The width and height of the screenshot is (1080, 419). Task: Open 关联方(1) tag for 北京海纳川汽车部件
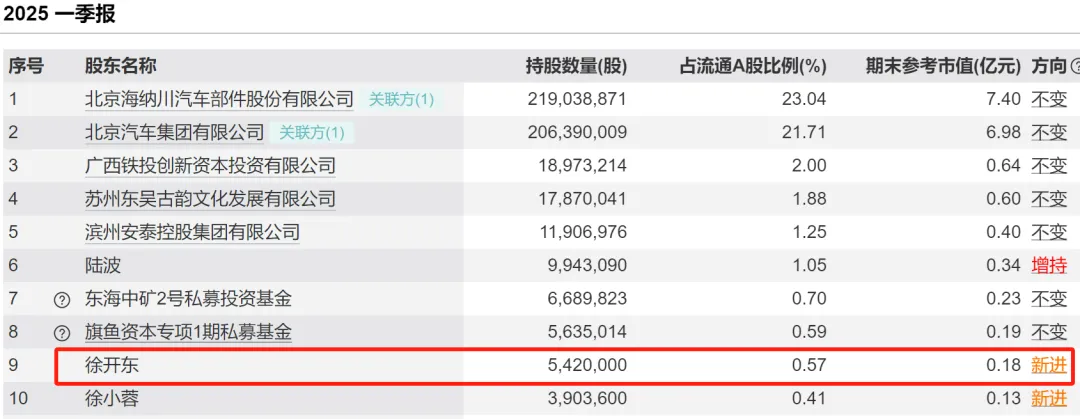401,99
